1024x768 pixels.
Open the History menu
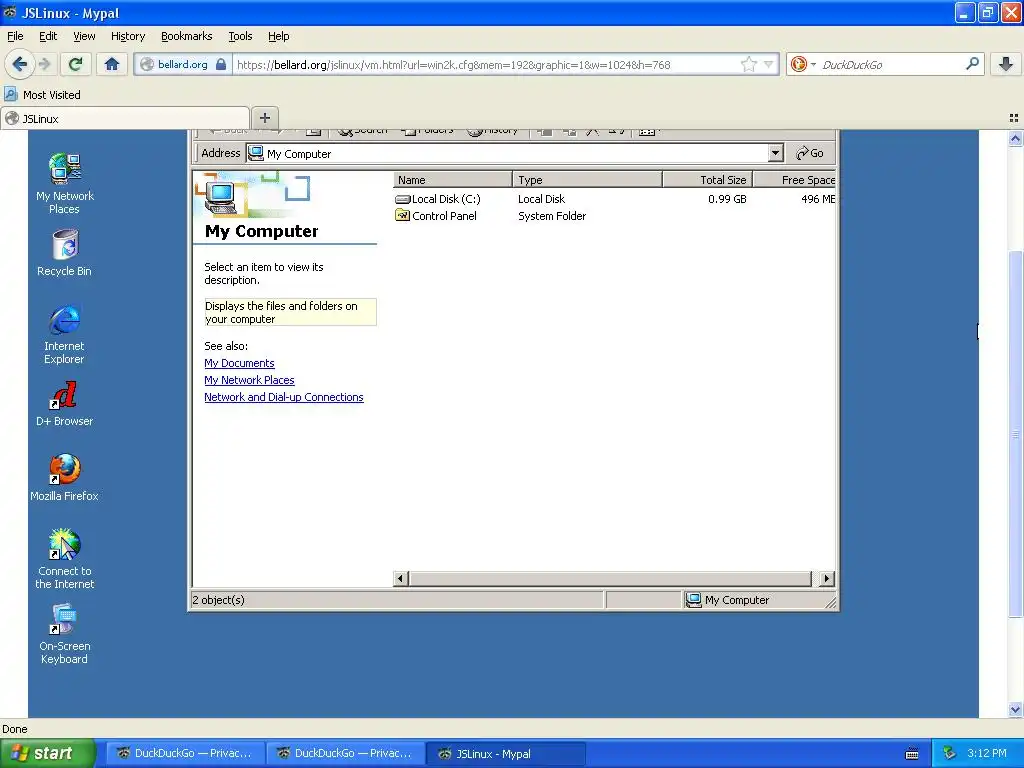coord(128,36)
